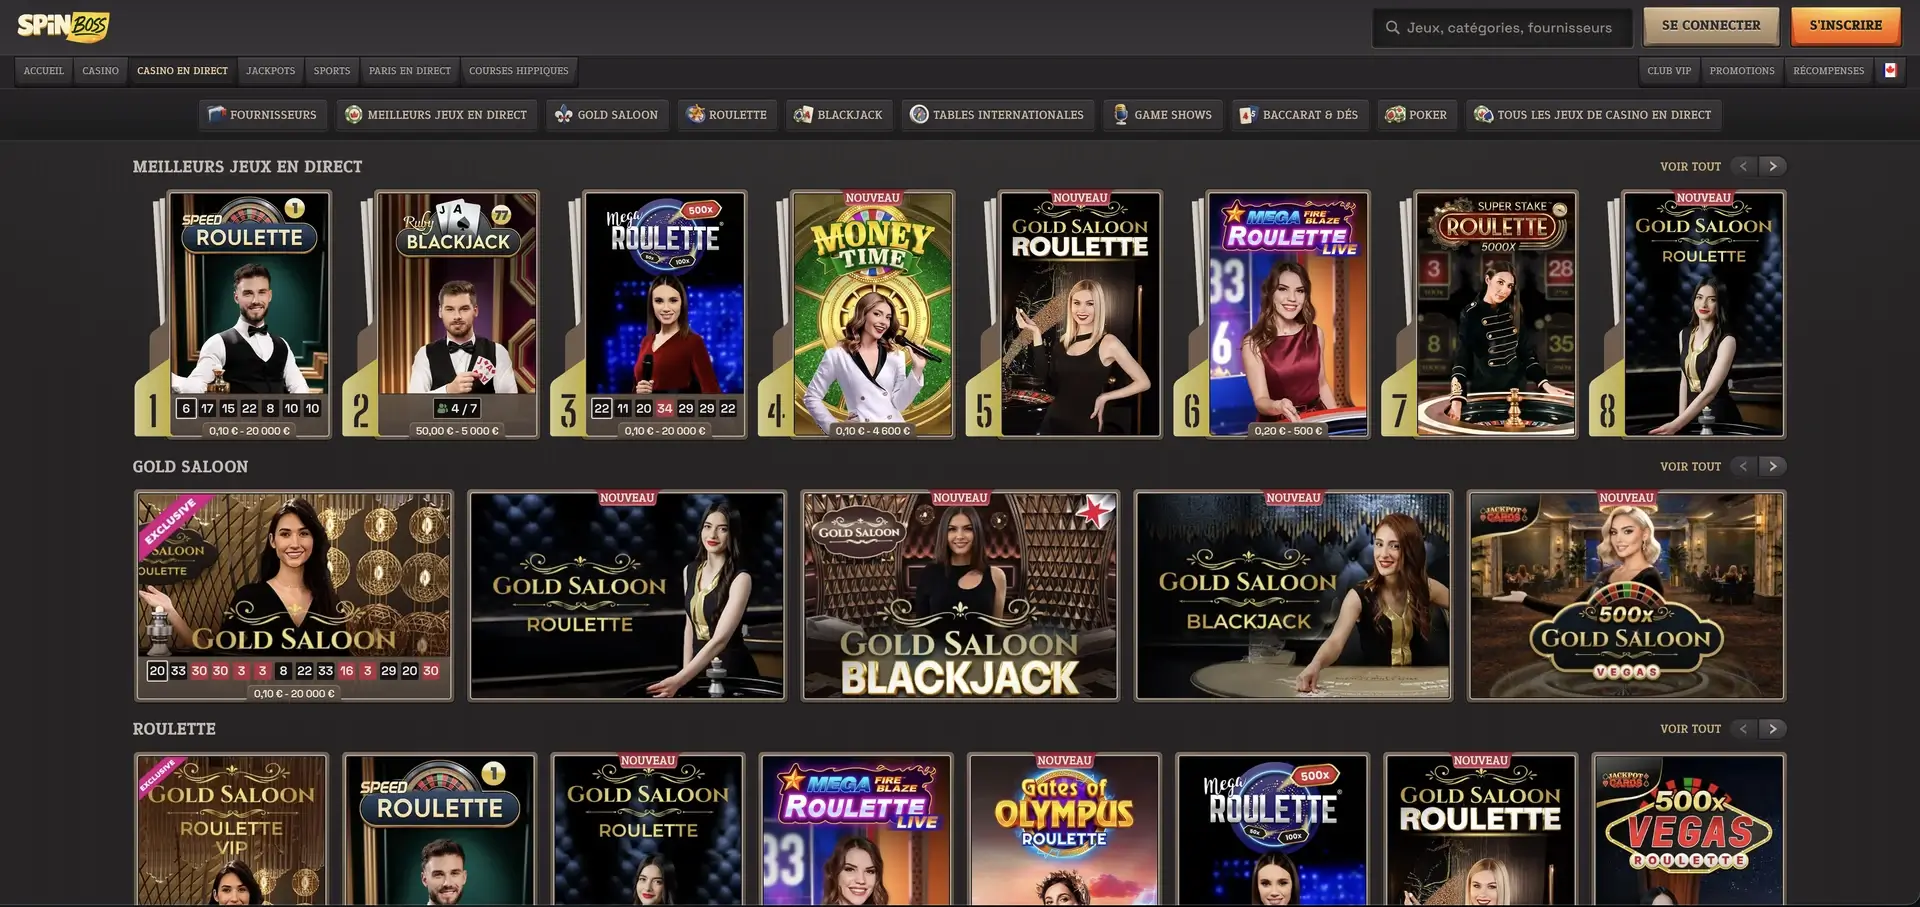Screen dimensions: 1920x907
Task: Open Speed Roulette ranked number 1
Action: click(x=249, y=314)
